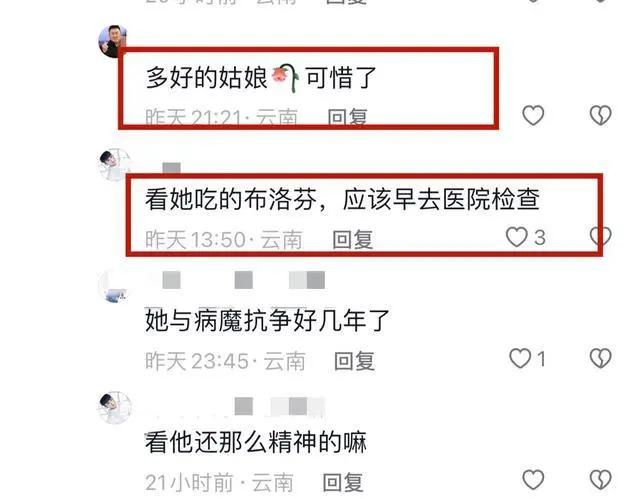This screenshot has width=640, height=499.
Task: Dislike the comment '她与病魔抗争好几年了'
Action: [600, 358]
